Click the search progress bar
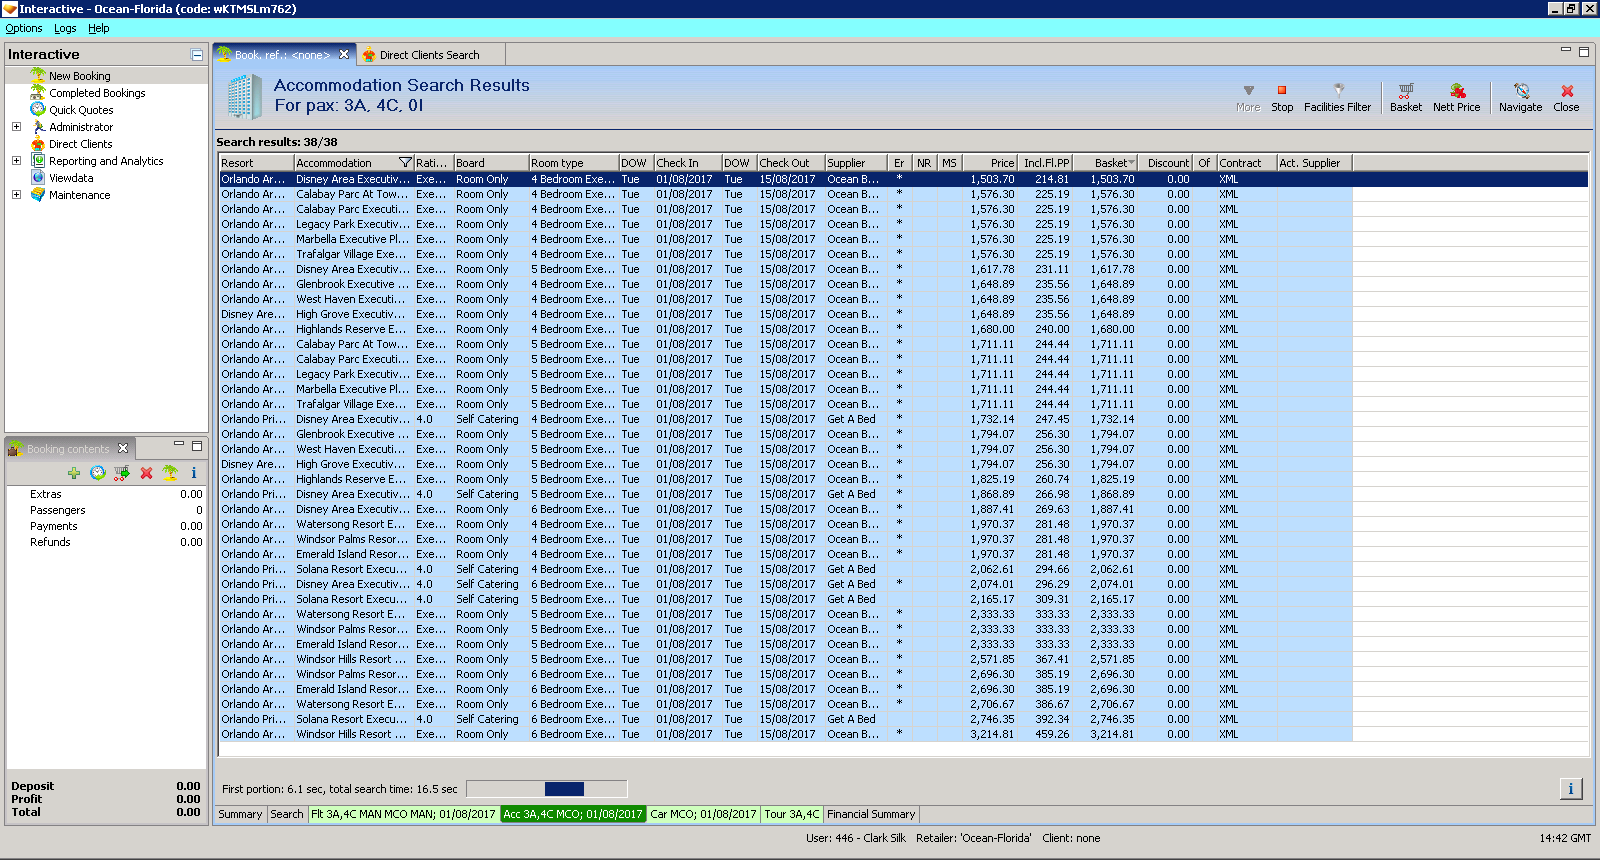The image size is (1600, 860). (546, 789)
